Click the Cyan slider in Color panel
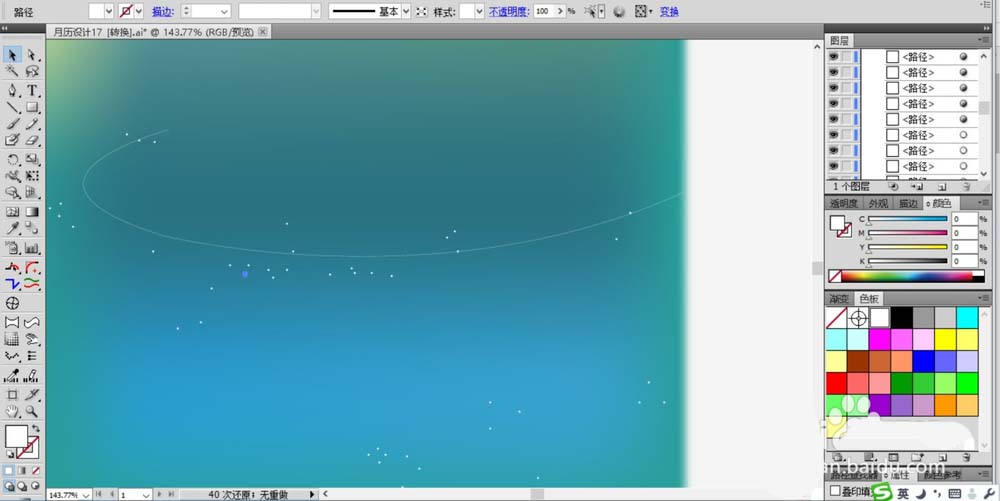 click(x=908, y=219)
